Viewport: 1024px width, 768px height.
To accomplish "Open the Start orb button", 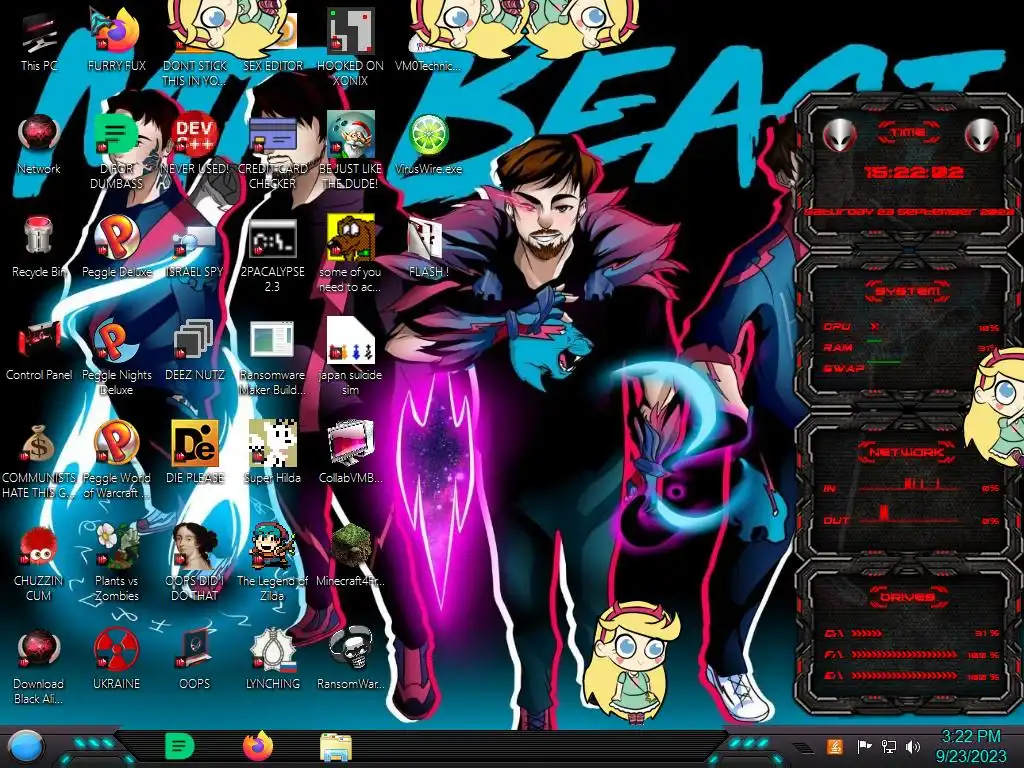I will click(25, 746).
